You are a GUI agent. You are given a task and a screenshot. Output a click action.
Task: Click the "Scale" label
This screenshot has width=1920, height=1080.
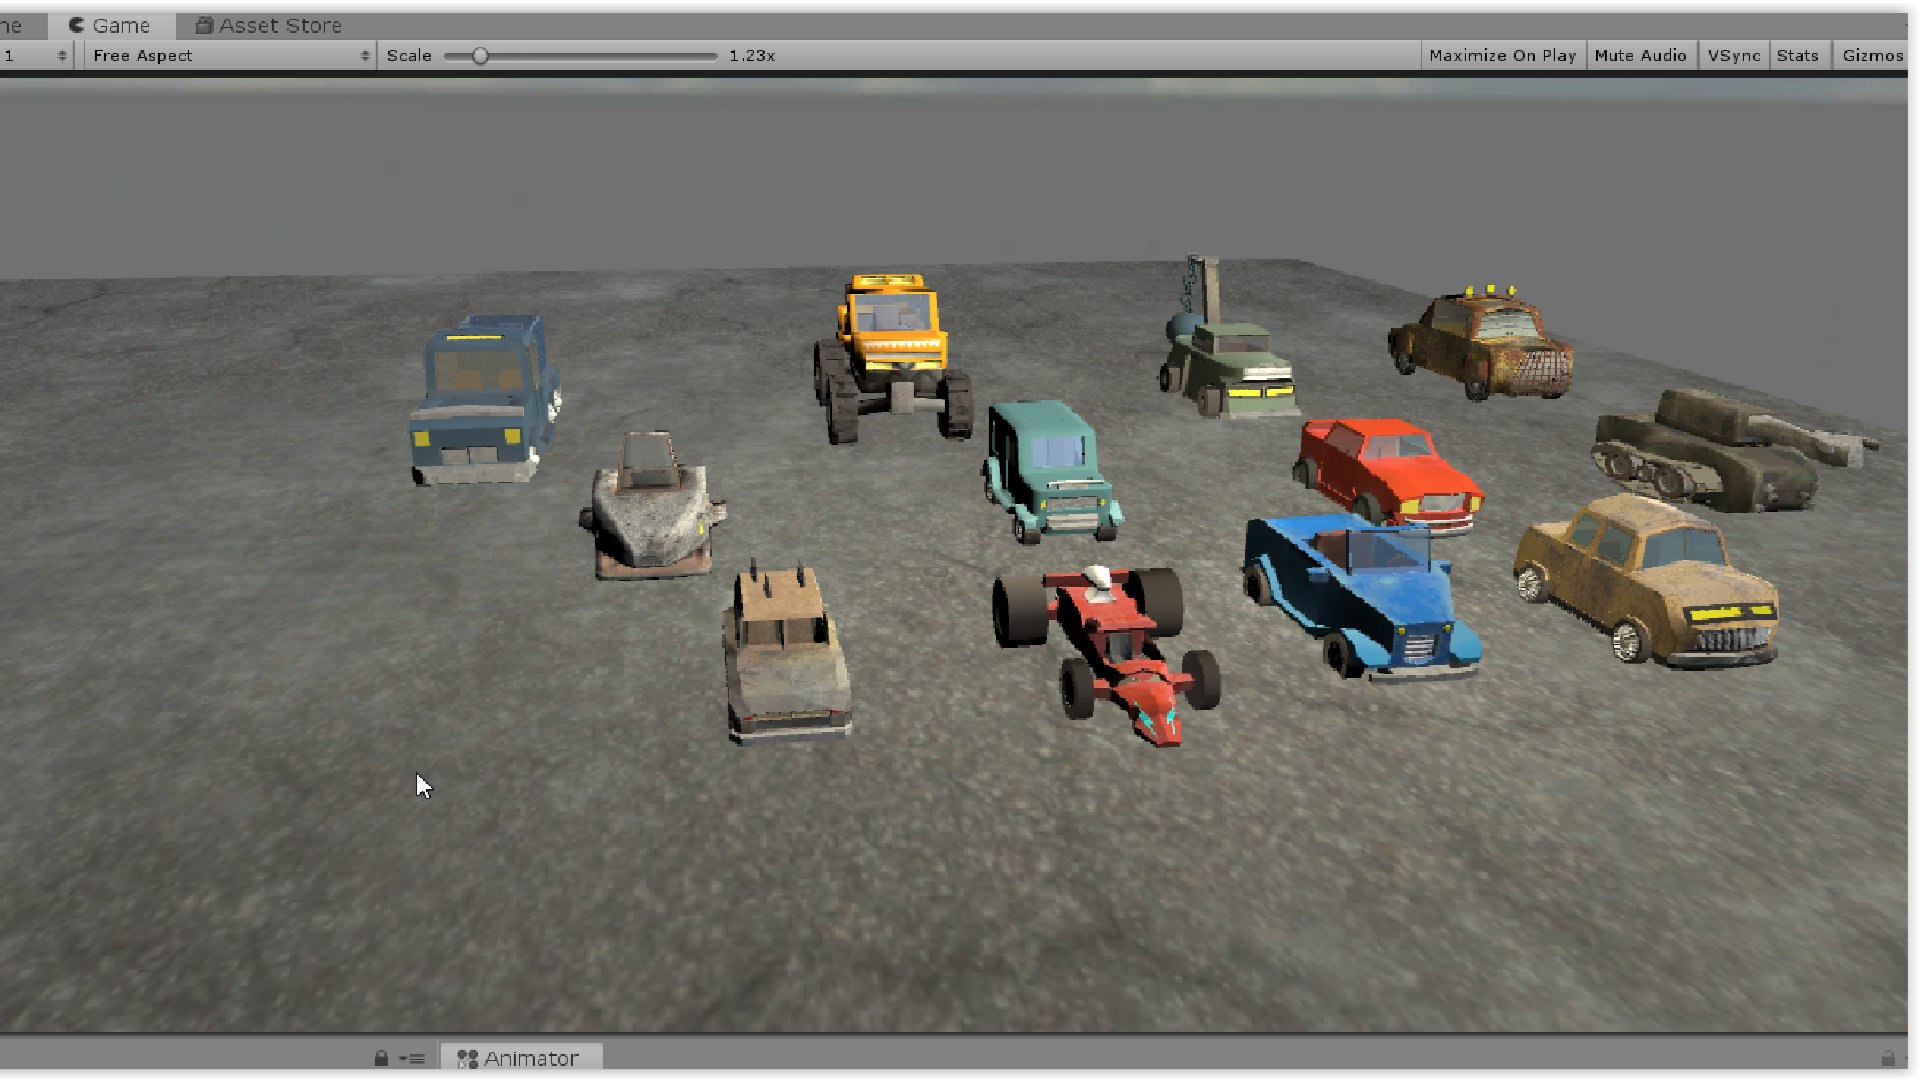409,55
